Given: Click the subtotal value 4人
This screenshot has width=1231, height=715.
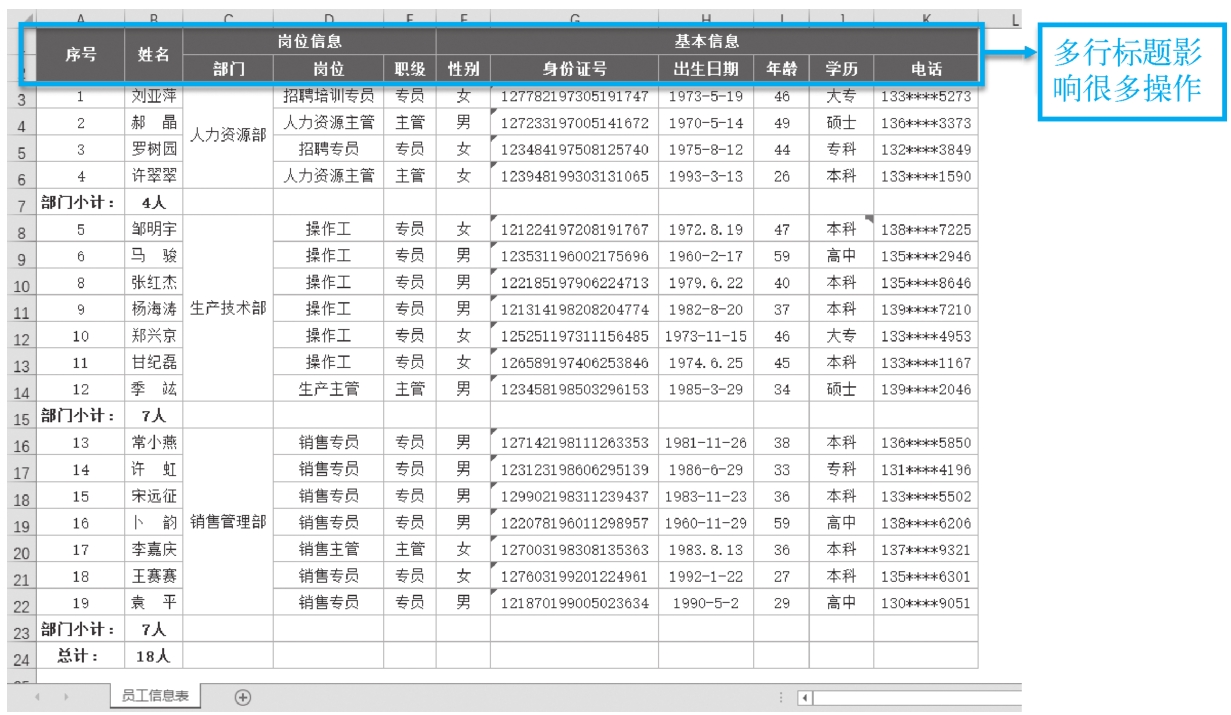Looking at the screenshot, I should pyautogui.click(x=154, y=203).
